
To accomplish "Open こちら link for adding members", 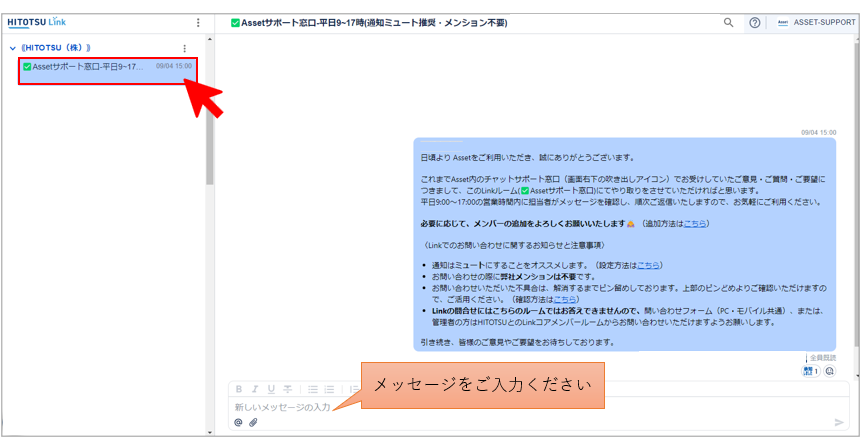I will pos(695,224).
